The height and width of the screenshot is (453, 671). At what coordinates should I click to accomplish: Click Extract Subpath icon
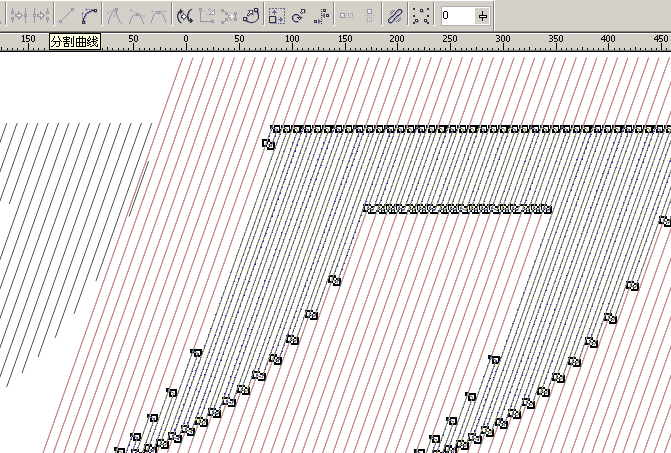pyautogui.click(x=229, y=16)
